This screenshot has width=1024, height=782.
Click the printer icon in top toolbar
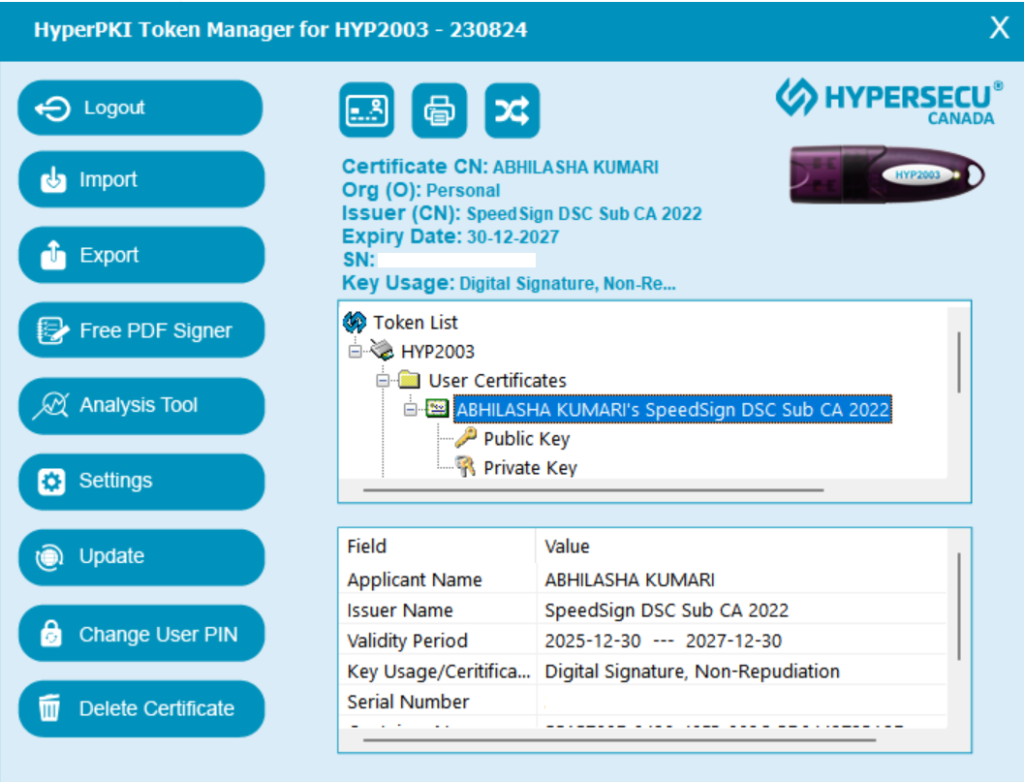439,111
